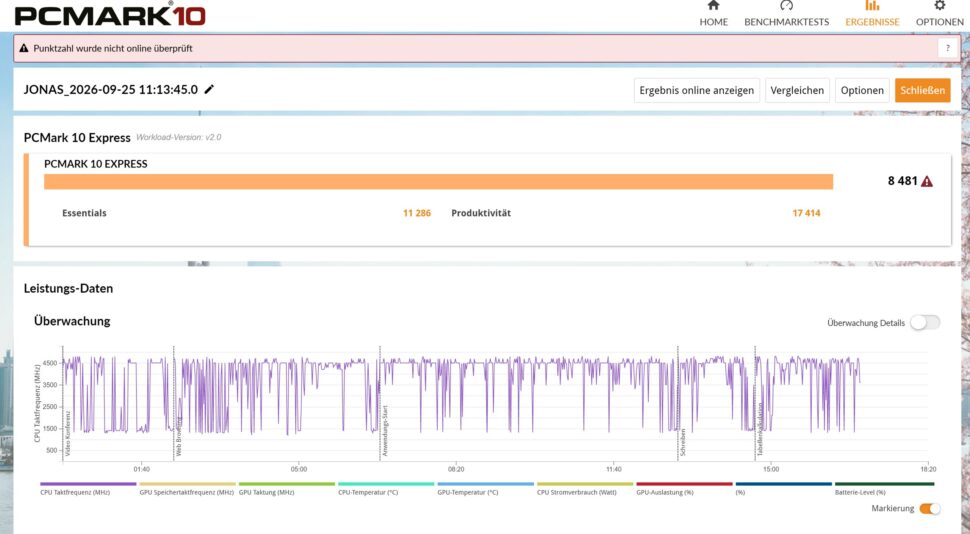Image resolution: width=970 pixels, height=534 pixels.
Task: Click the PCMark 10 logo
Action: pyautogui.click(x=109, y=15)
